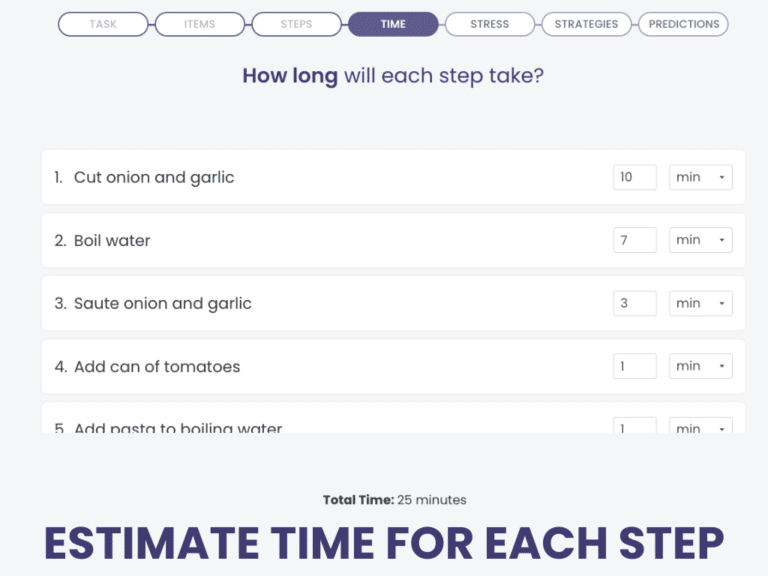Select the active Time tab
This screenshot has width=768, height=576.
point(393,24)
